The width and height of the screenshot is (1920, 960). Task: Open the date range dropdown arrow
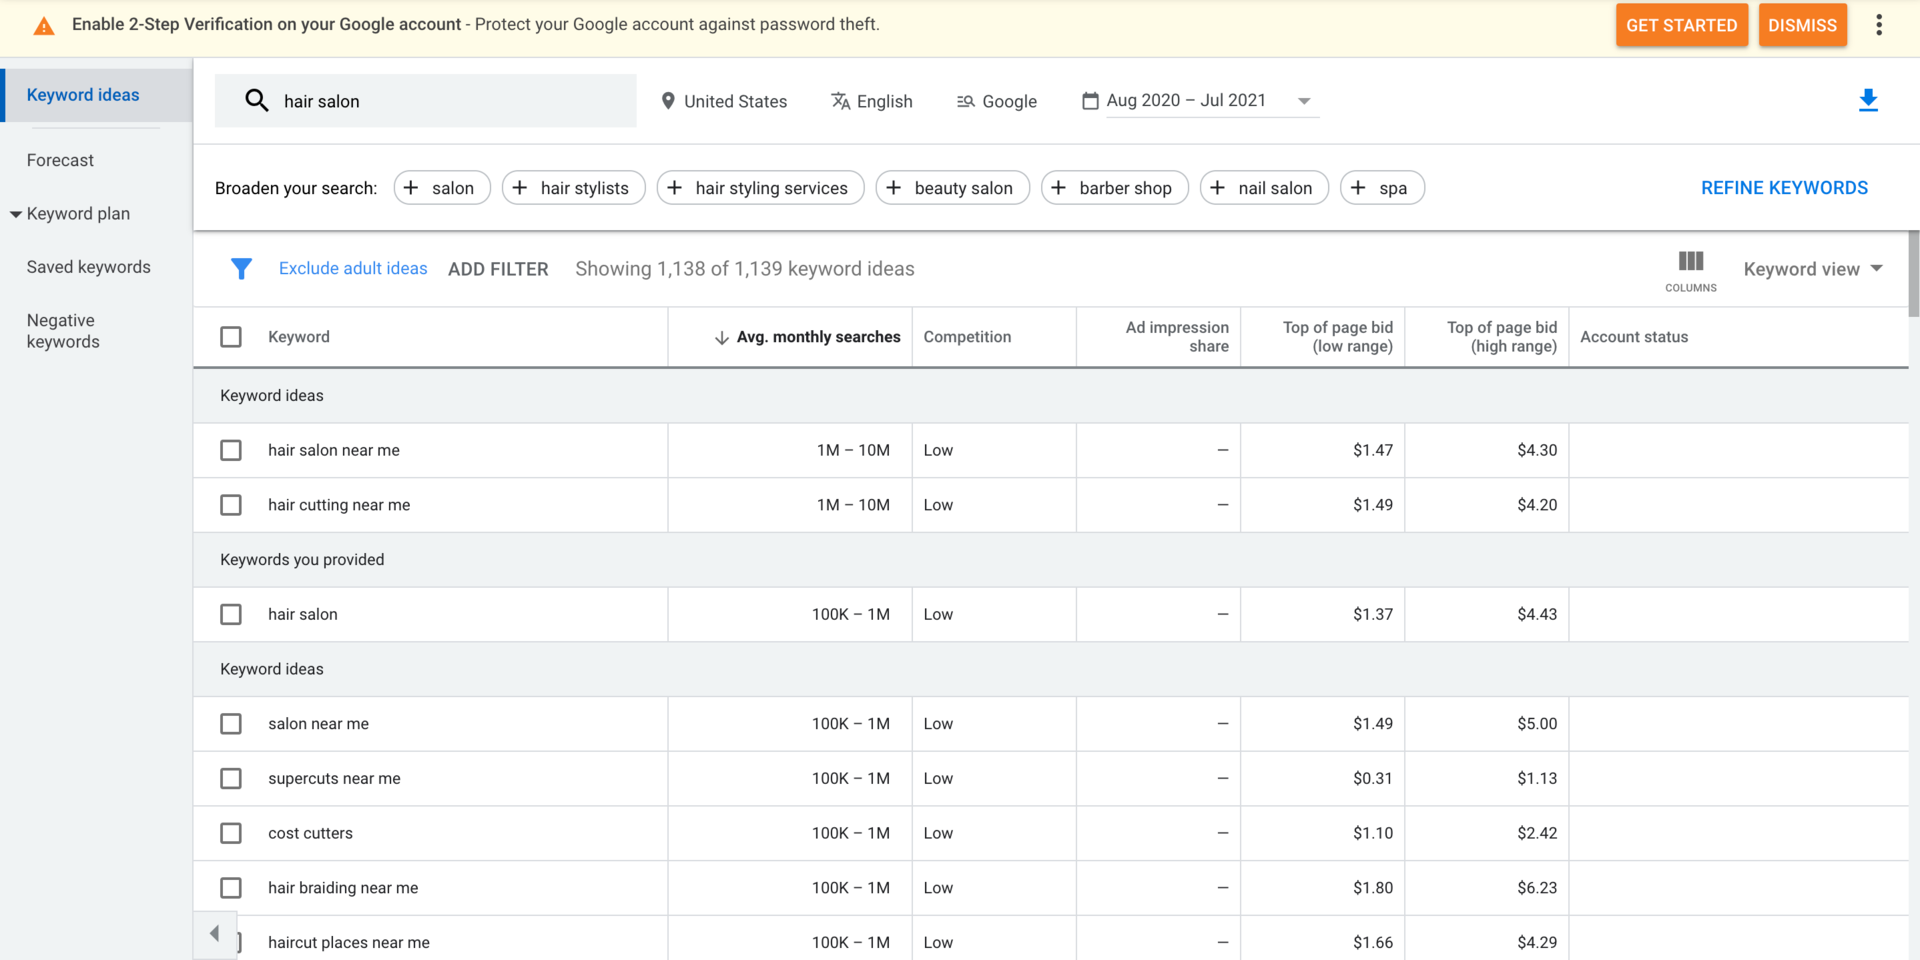1304,100
